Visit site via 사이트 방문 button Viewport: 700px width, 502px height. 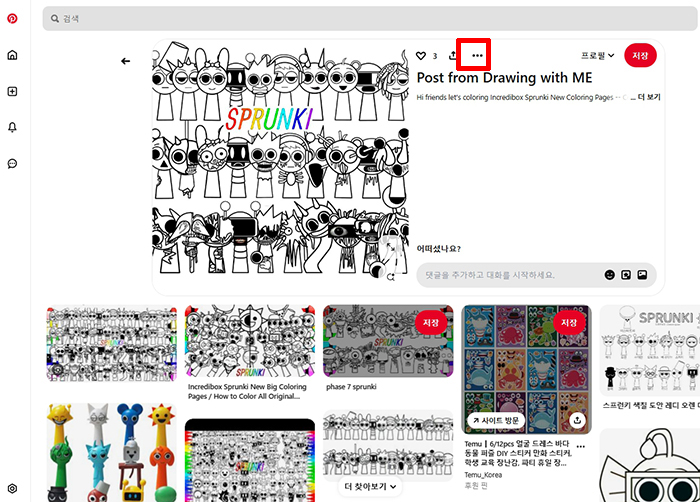coord(496,420)
